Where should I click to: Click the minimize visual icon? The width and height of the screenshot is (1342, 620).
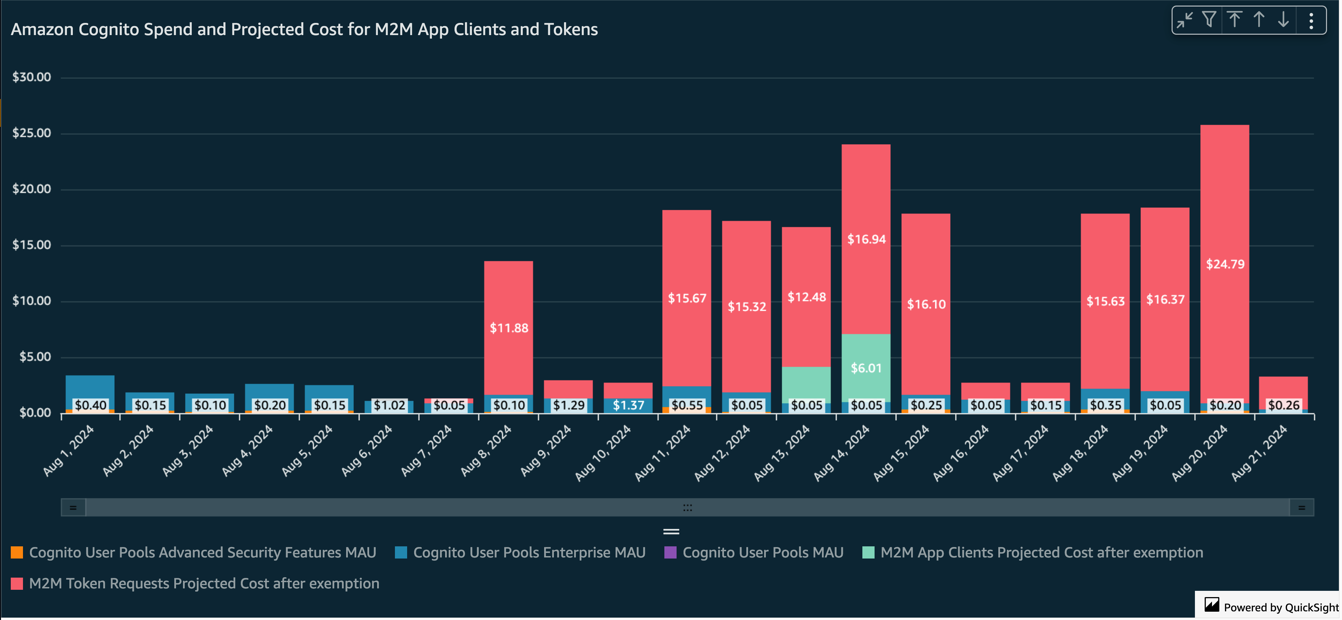click(x=1185, y=19)
